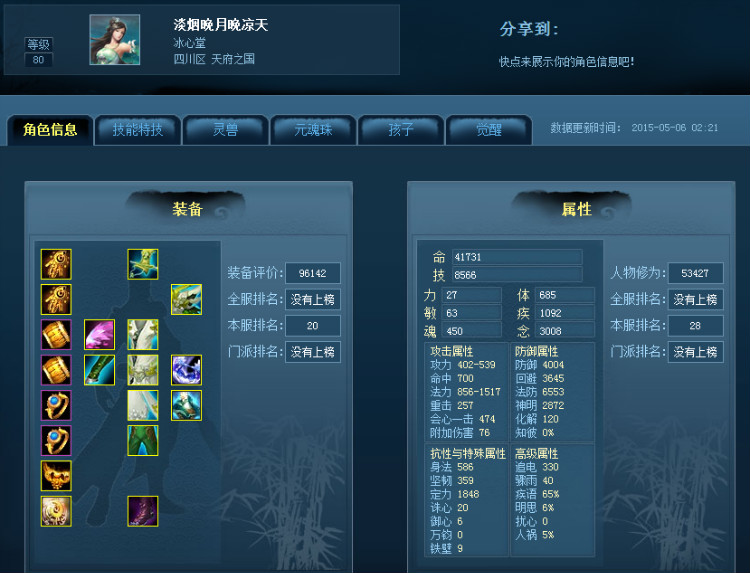Select the green boots equipment icon
The image size is (750, 573).
pos(99,370)
